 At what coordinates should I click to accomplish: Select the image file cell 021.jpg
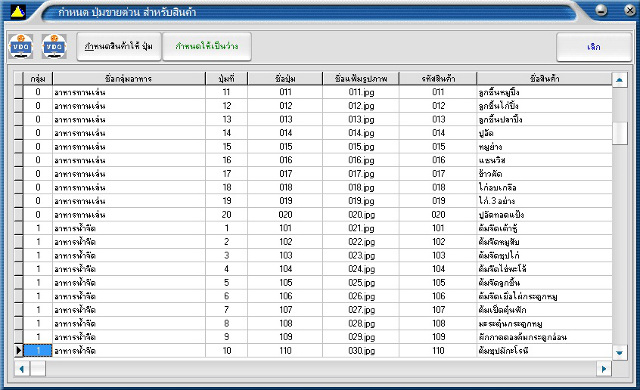coord(361,228)
